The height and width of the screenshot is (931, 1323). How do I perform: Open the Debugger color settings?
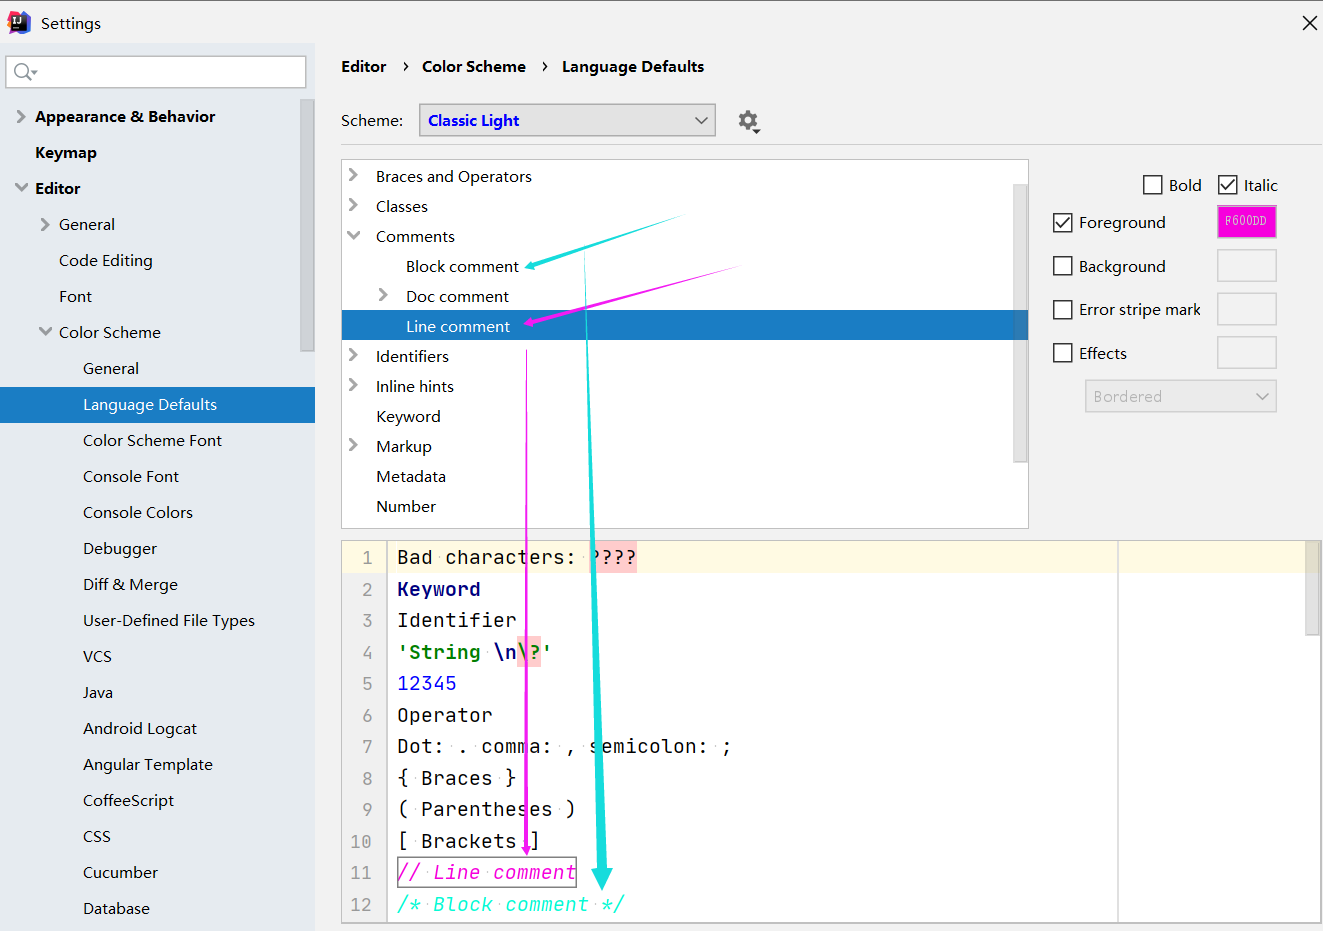coord(120,549)
